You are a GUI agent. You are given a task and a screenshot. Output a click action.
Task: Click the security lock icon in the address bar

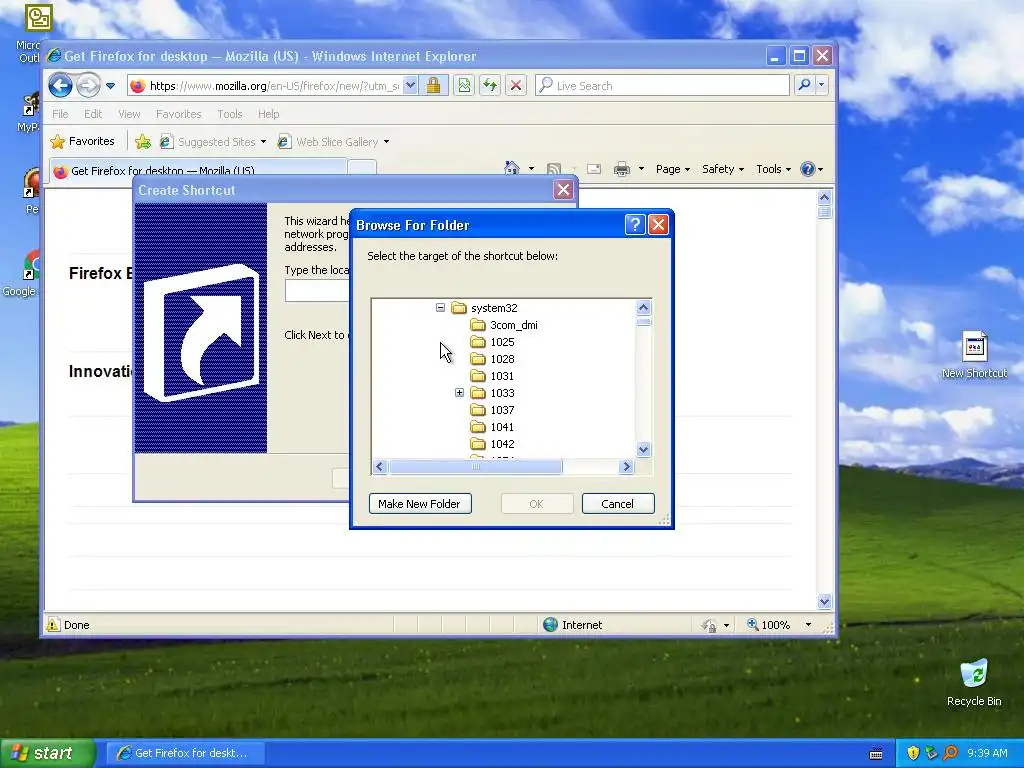[433, 86]
